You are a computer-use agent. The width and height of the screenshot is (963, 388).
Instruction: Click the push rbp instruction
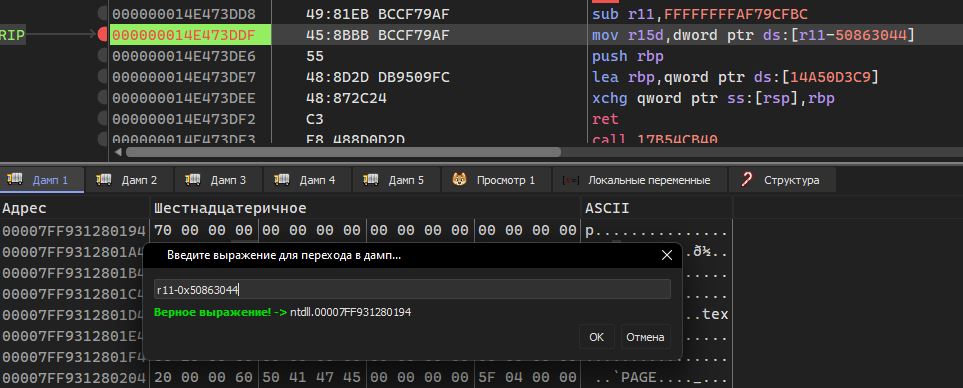pos(628,56)
